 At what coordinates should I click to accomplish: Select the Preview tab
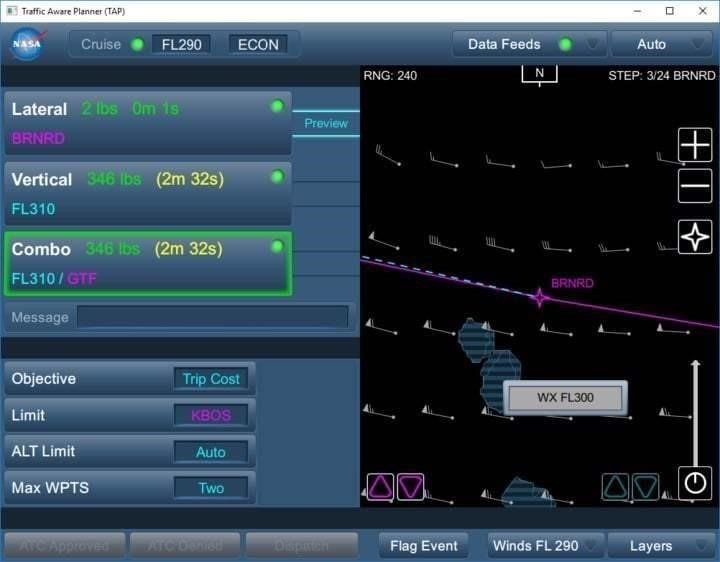(326, 124)
